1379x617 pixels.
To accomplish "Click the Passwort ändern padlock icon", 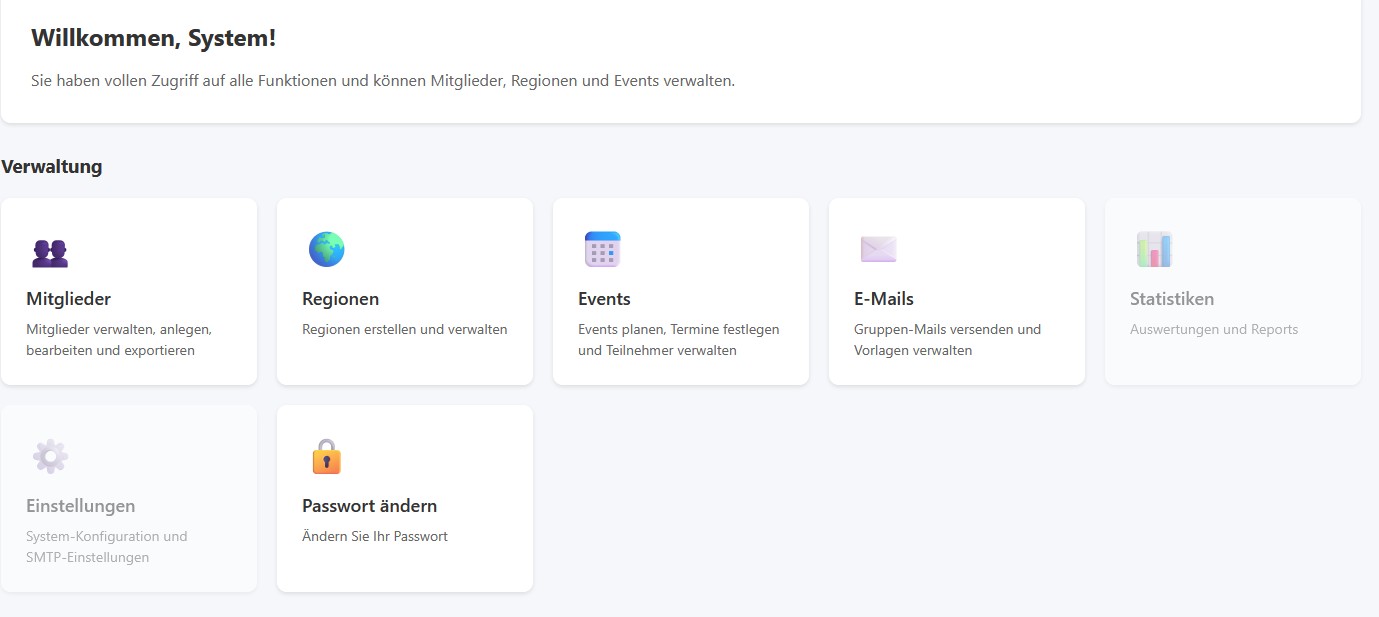I will click(326, 456).
